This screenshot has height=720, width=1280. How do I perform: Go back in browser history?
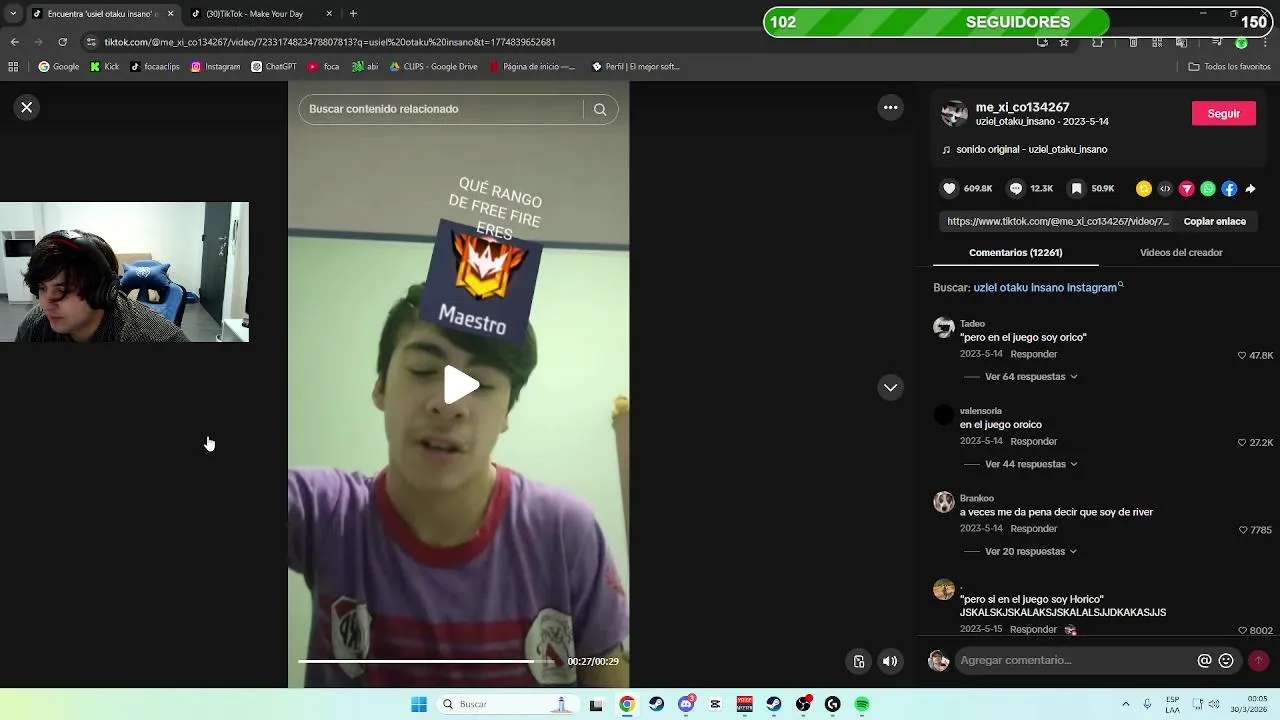[x=14, y=42]
